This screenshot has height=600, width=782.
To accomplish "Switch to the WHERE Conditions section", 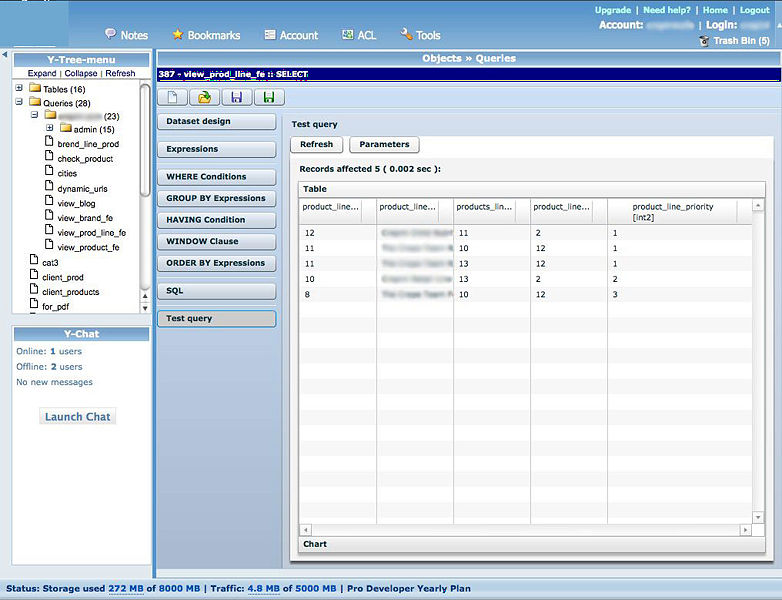I will tap(216, 177).
